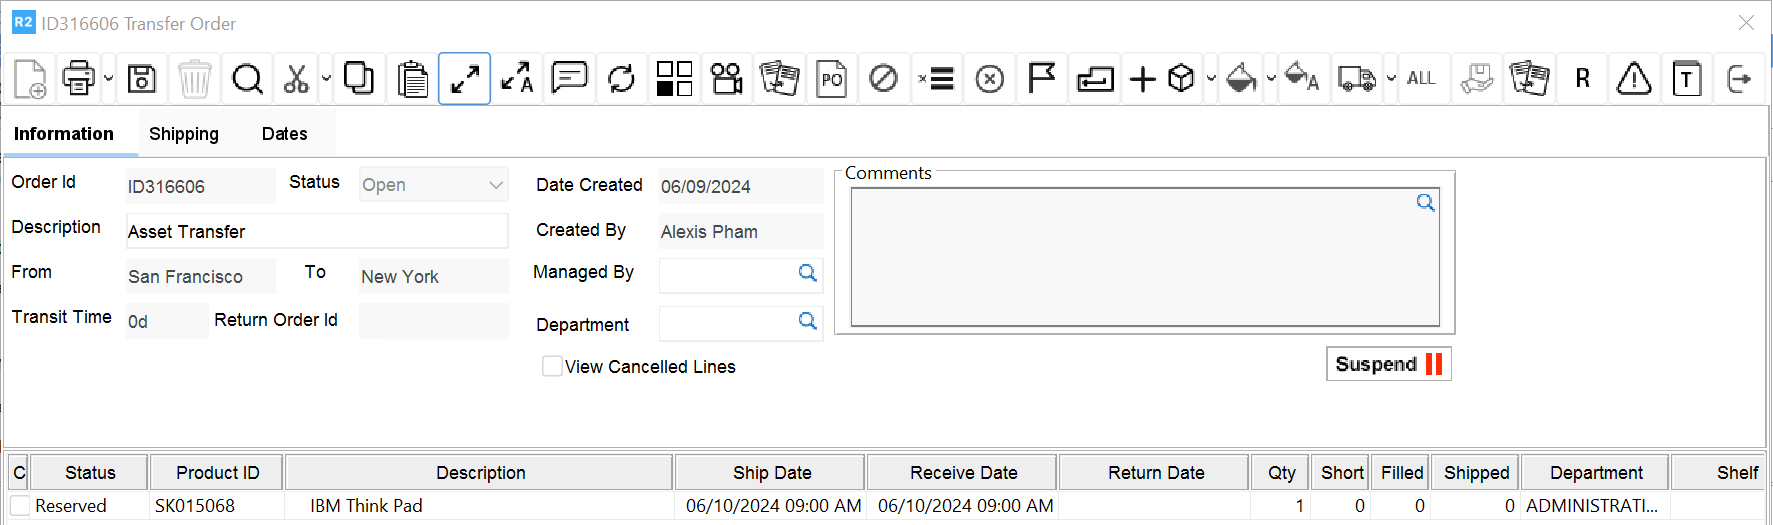Open the dropdown arrow beside truck icon
The image size is (1773, 525).
pyautogui.click(x=1391, y=78)
